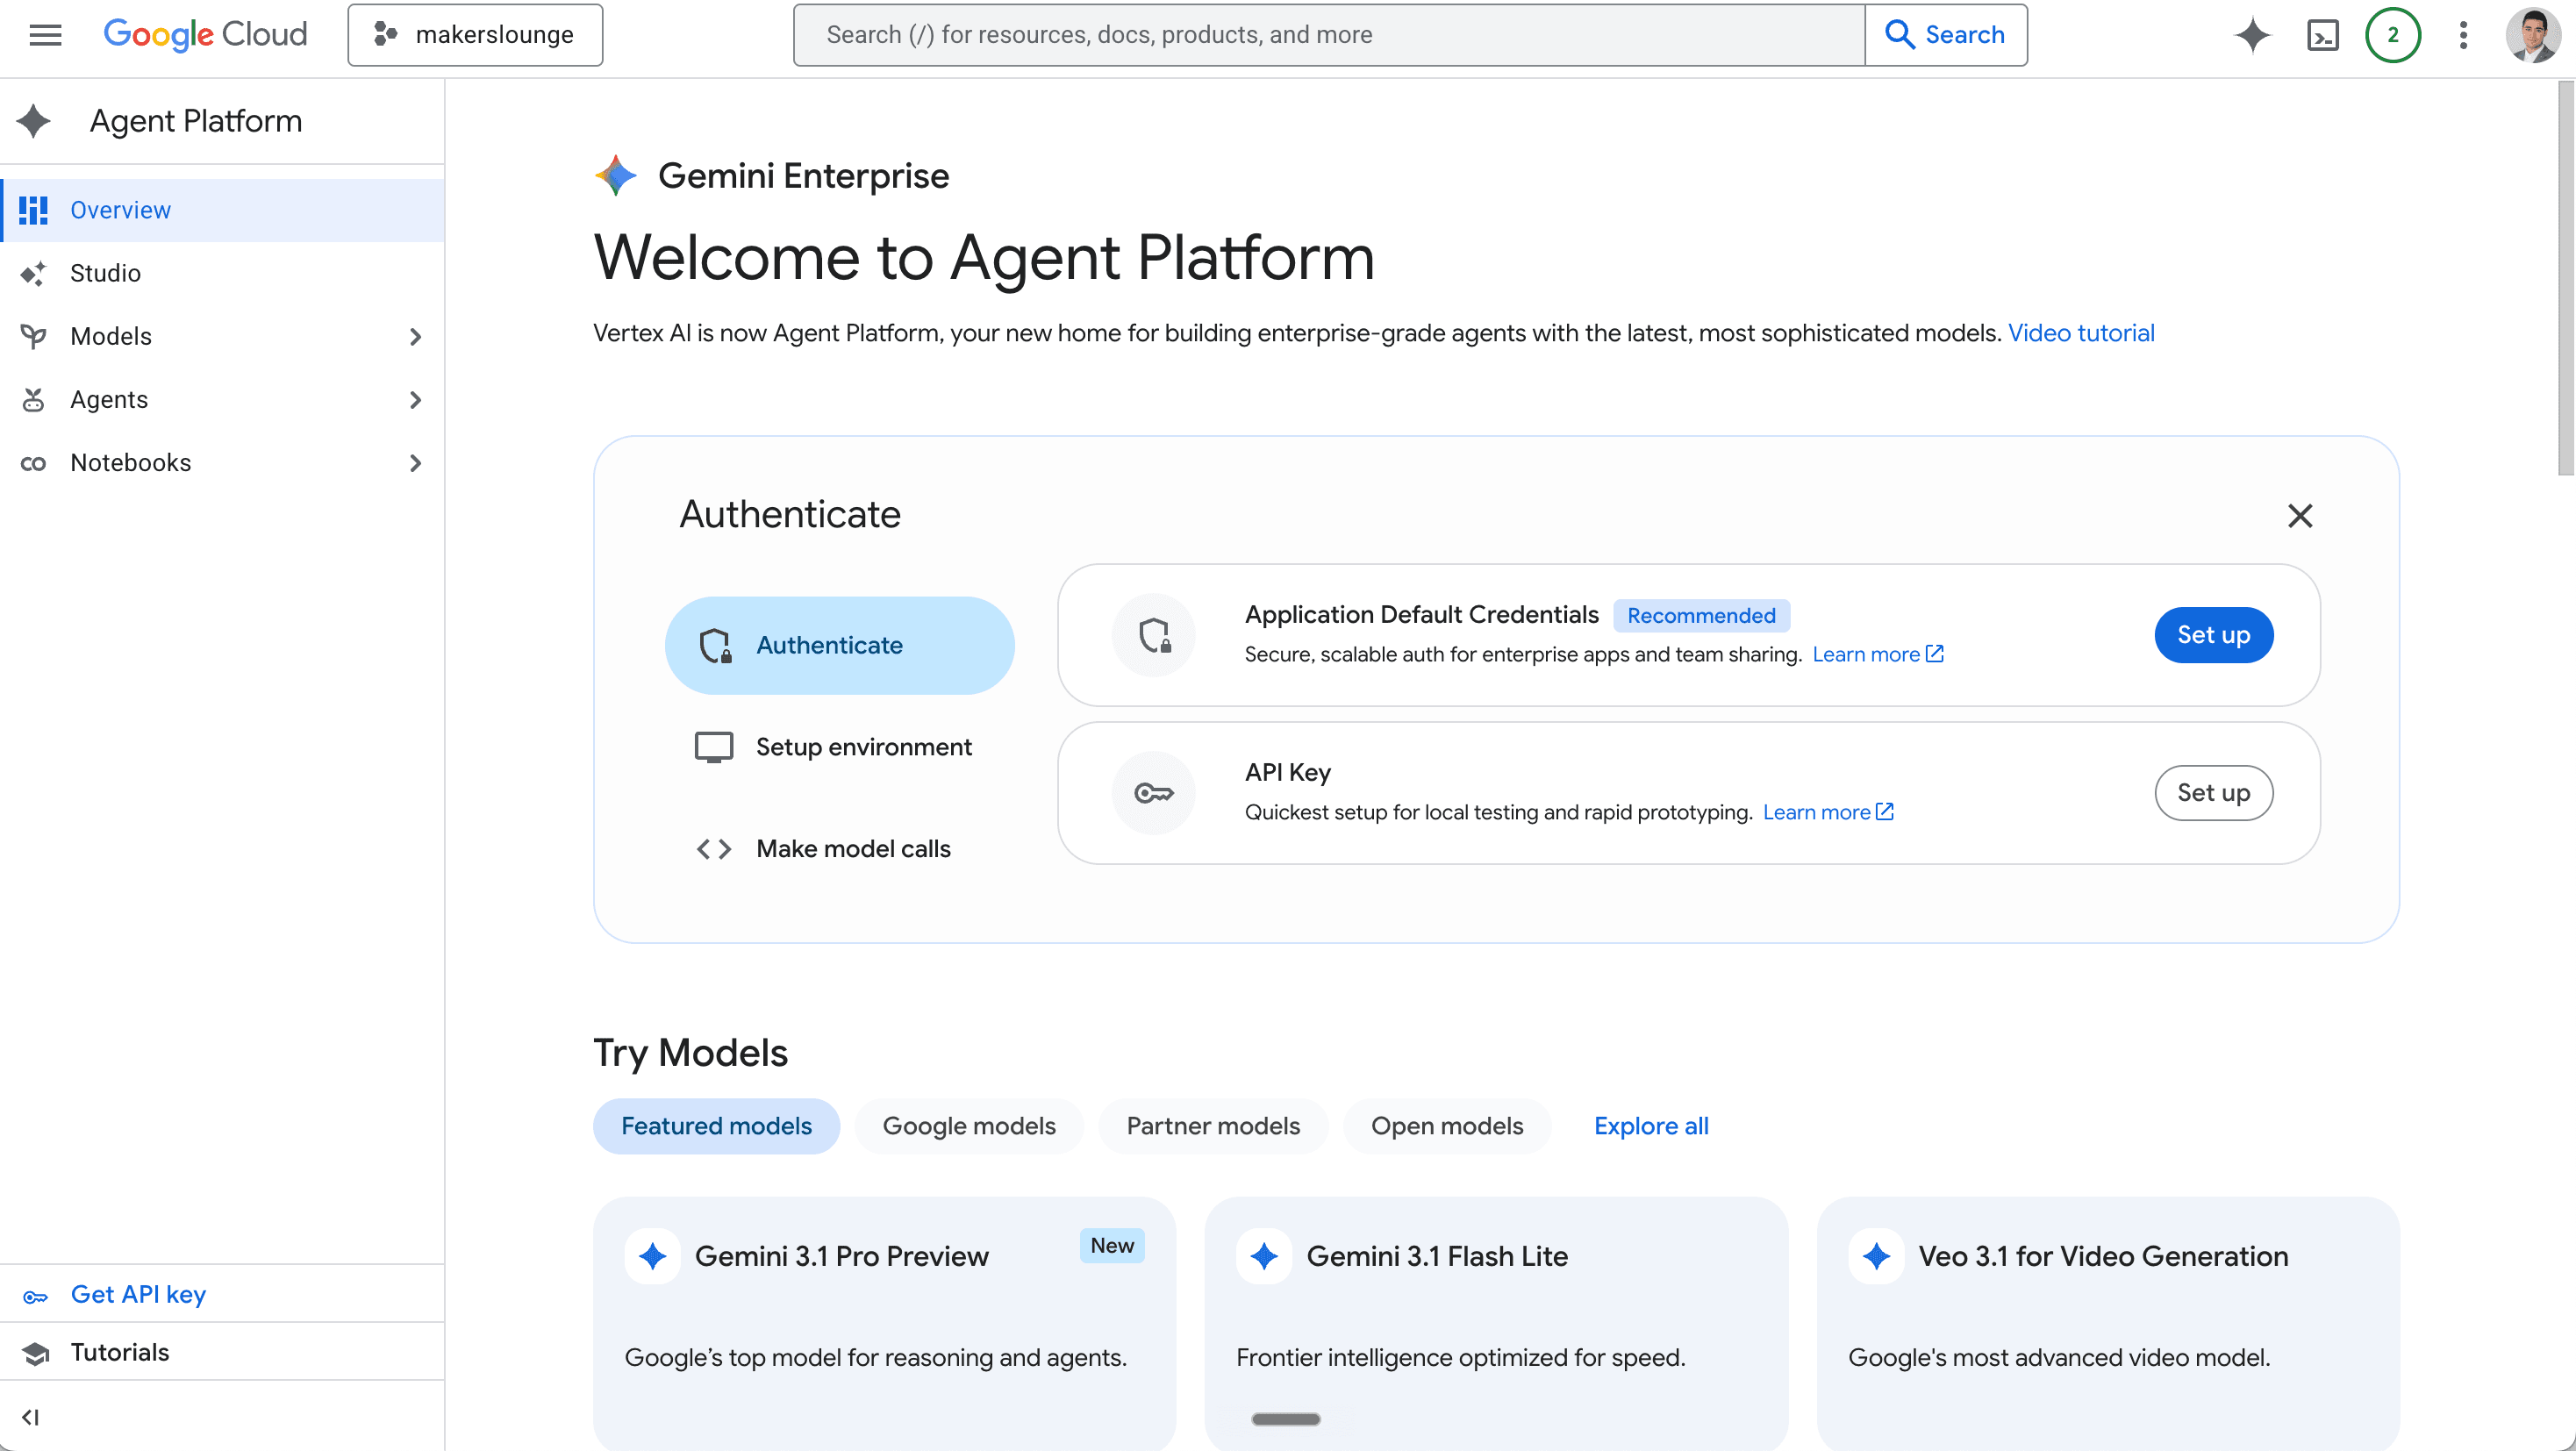Open Studio in the sidebar
This screenshot has width=2576, height=1451.
[222, 273]
